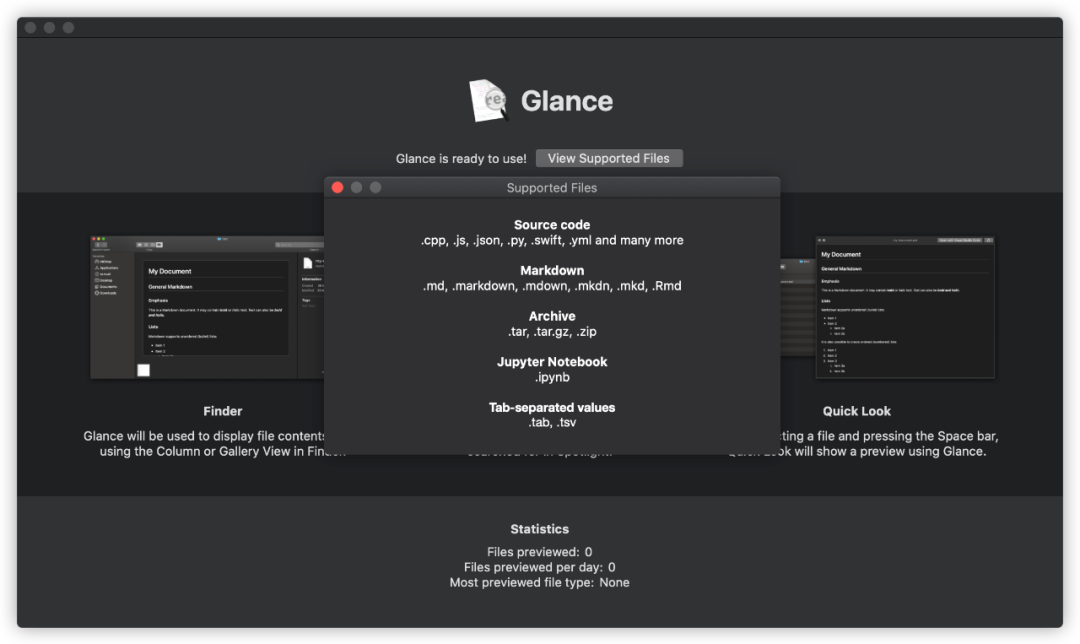Viewport: 1080px width, 644px height.
Task: Click 'Files previewed per day: 0' statistic
Action: [539, 567]
